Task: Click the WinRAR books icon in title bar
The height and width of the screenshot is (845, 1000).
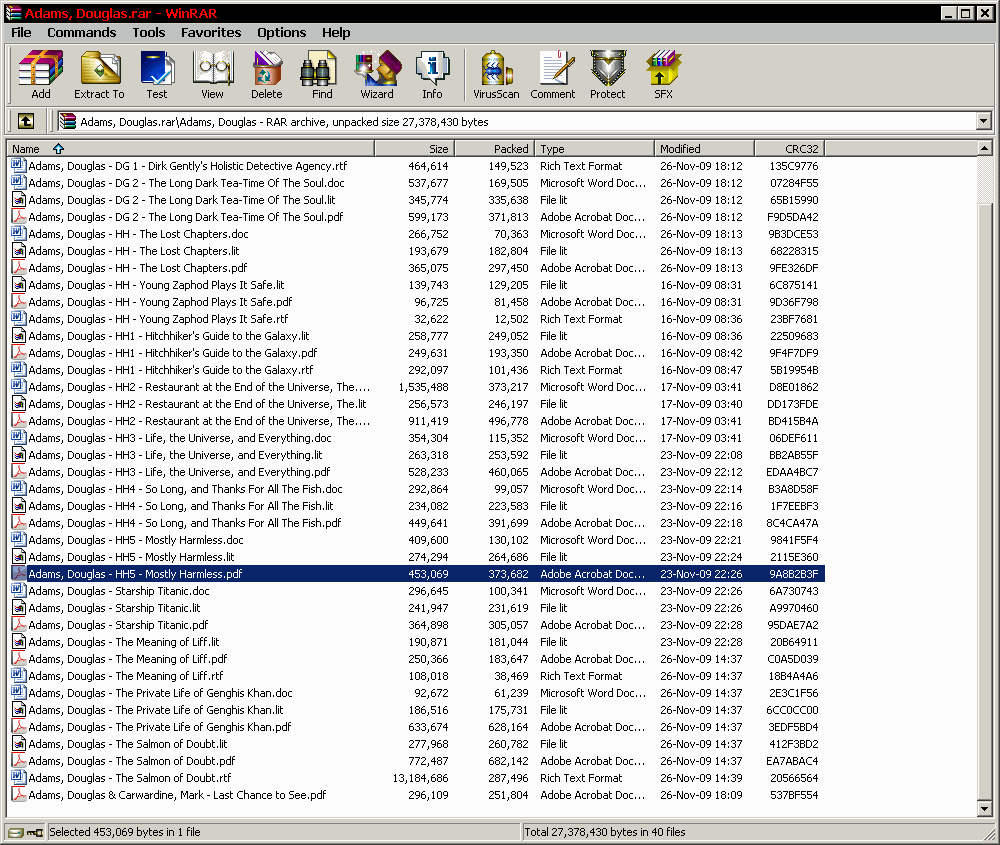Action: [x=13, y=13]
